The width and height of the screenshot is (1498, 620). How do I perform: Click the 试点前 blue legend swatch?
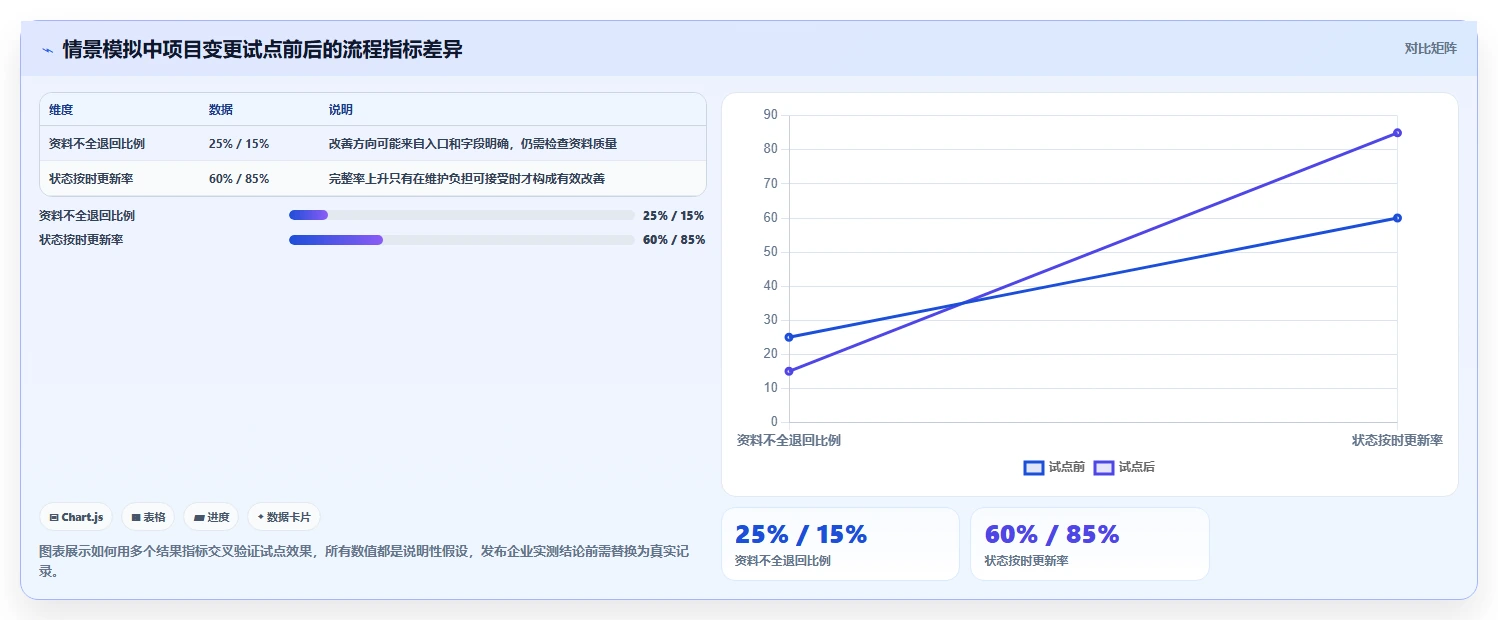(x=1034, y=467)
